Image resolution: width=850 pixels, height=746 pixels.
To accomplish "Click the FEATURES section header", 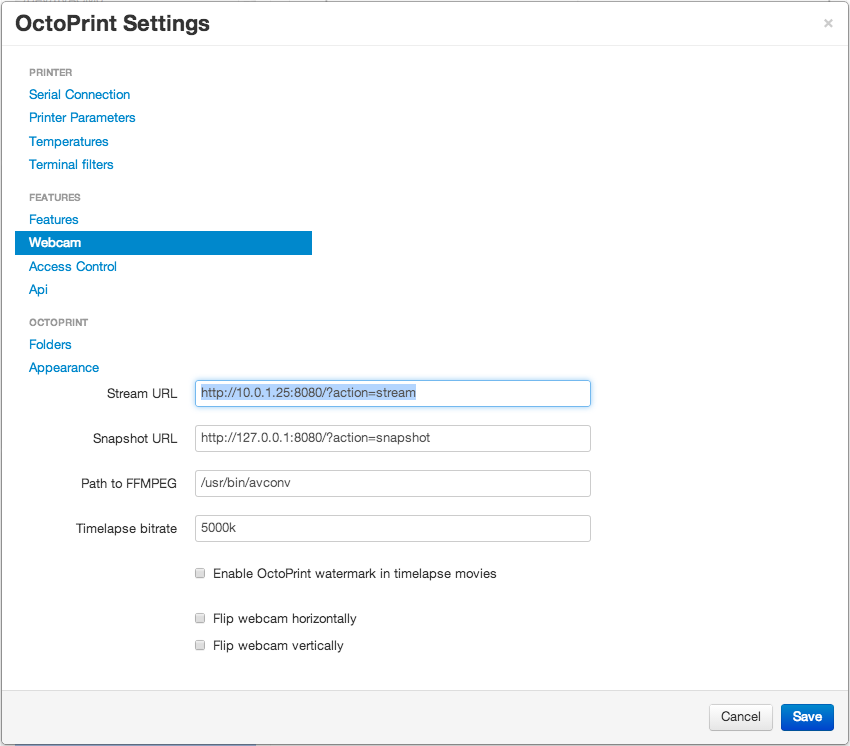I will (55, 197).
